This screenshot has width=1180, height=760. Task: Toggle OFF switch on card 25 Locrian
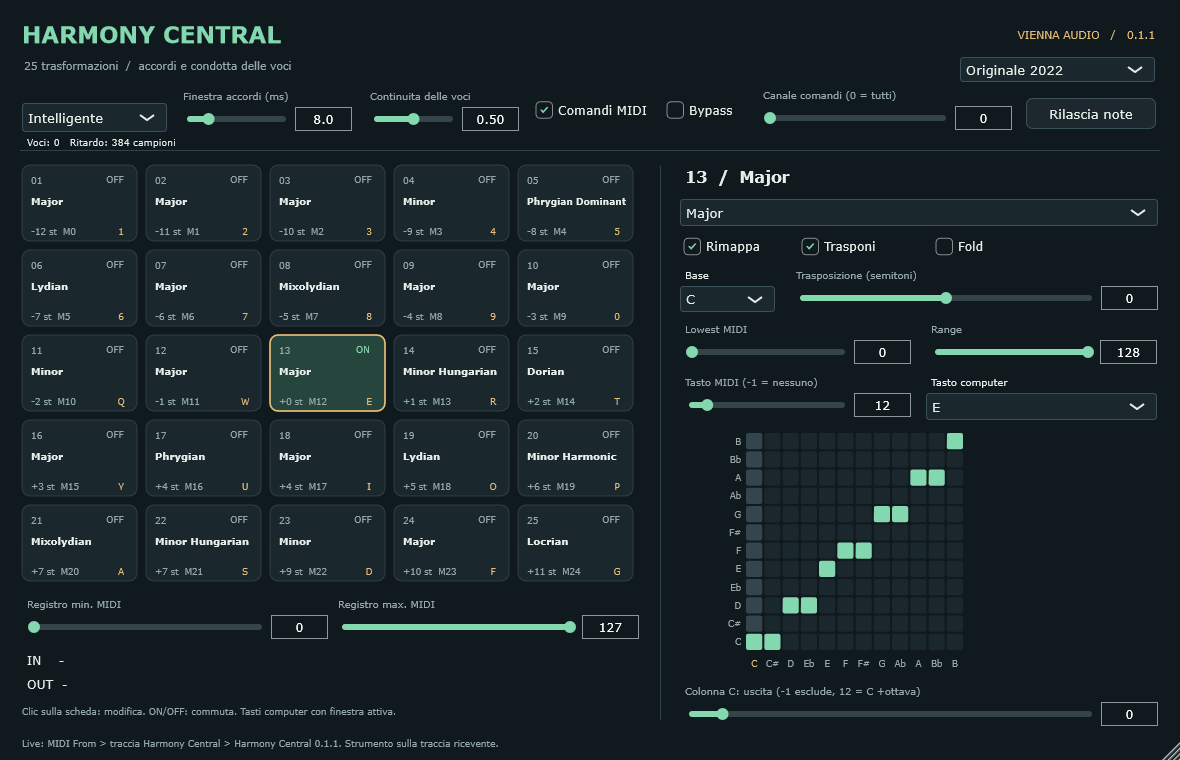[610, 520]
